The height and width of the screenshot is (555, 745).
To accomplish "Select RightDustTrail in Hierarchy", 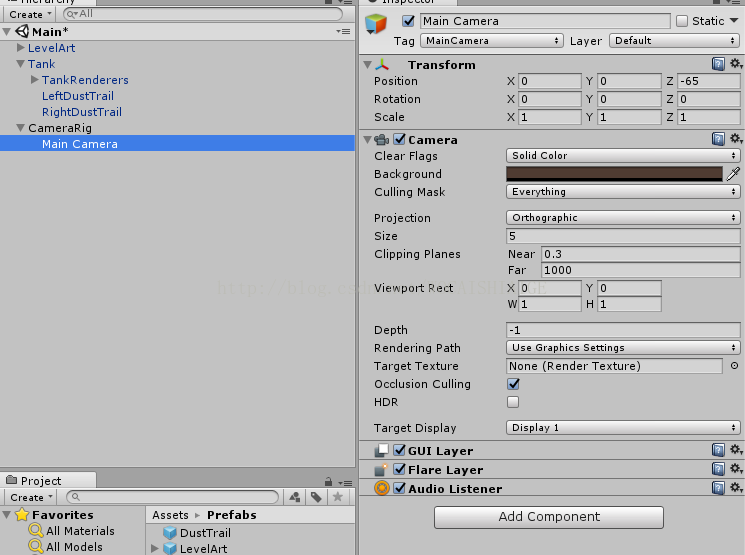I will [82, 112].
